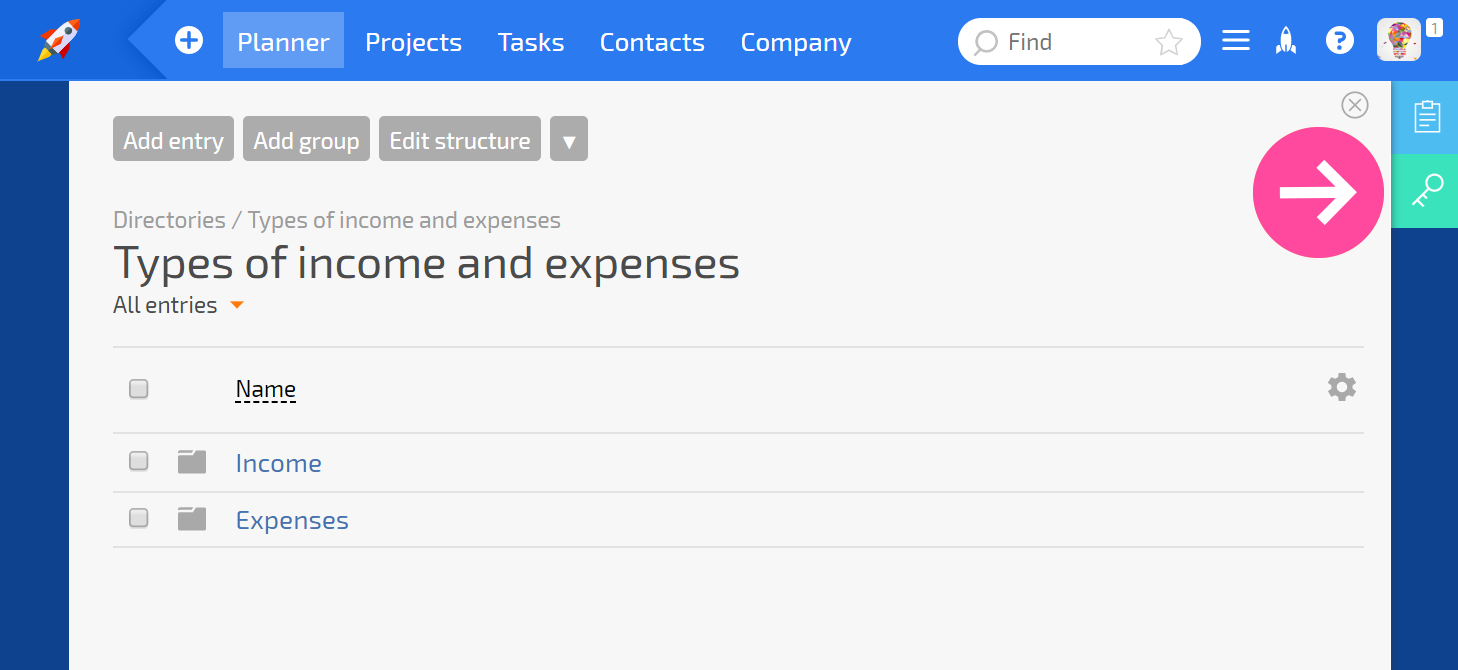Check the Expenses row checkbox
The width and height of the screenshot is (1458, 670).
coord(139,518)
